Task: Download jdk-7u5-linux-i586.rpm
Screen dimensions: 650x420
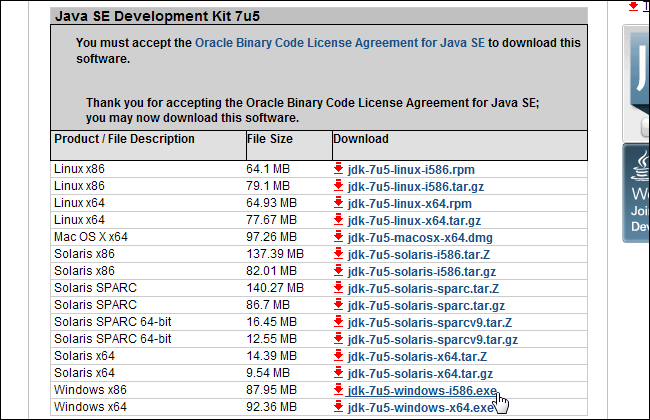Action: click(x=411, y=170)
